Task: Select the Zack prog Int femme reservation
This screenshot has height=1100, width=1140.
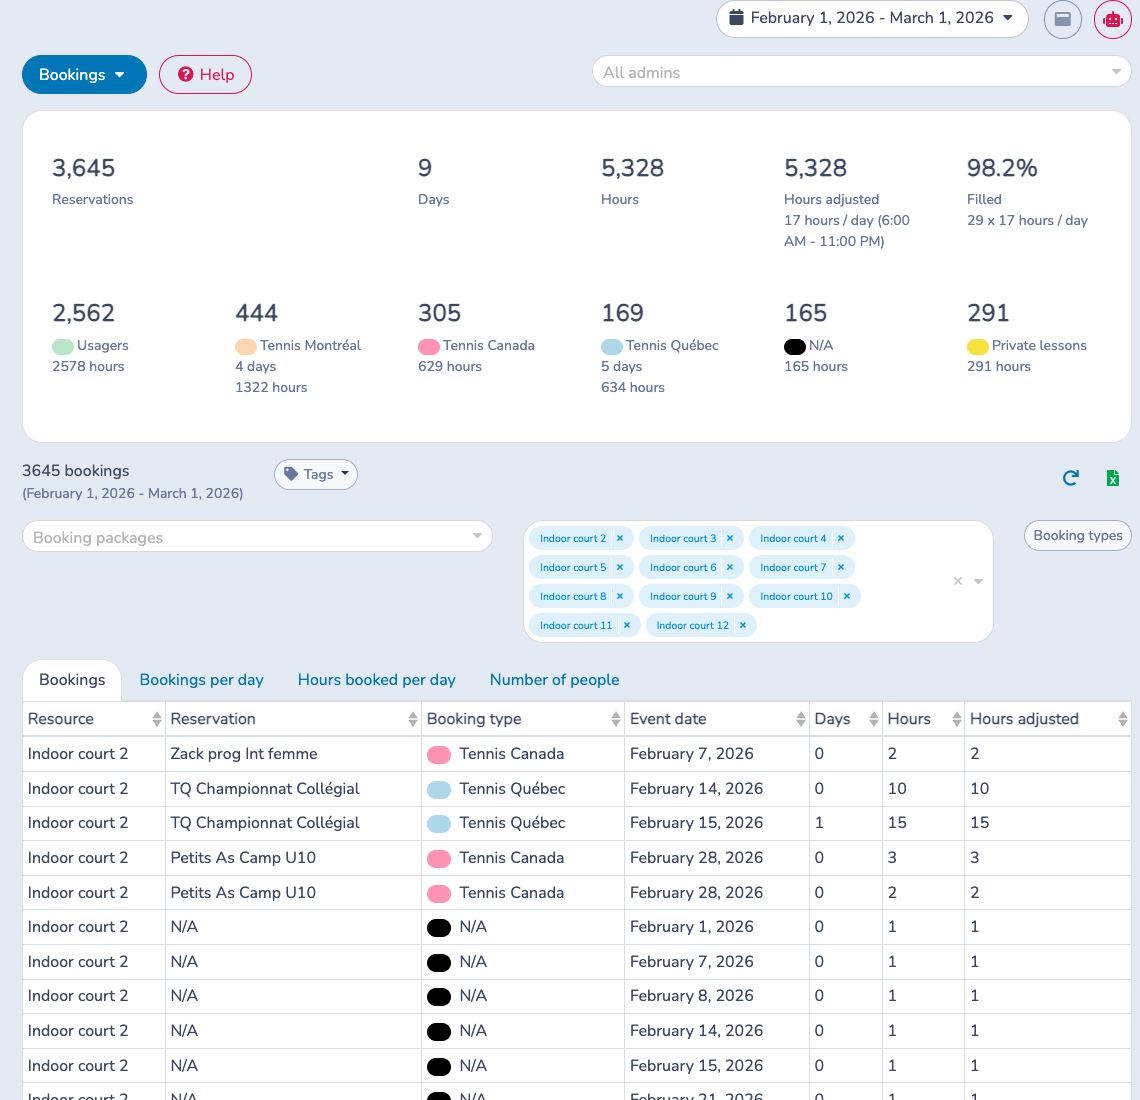Action: [x=244, y=754]
